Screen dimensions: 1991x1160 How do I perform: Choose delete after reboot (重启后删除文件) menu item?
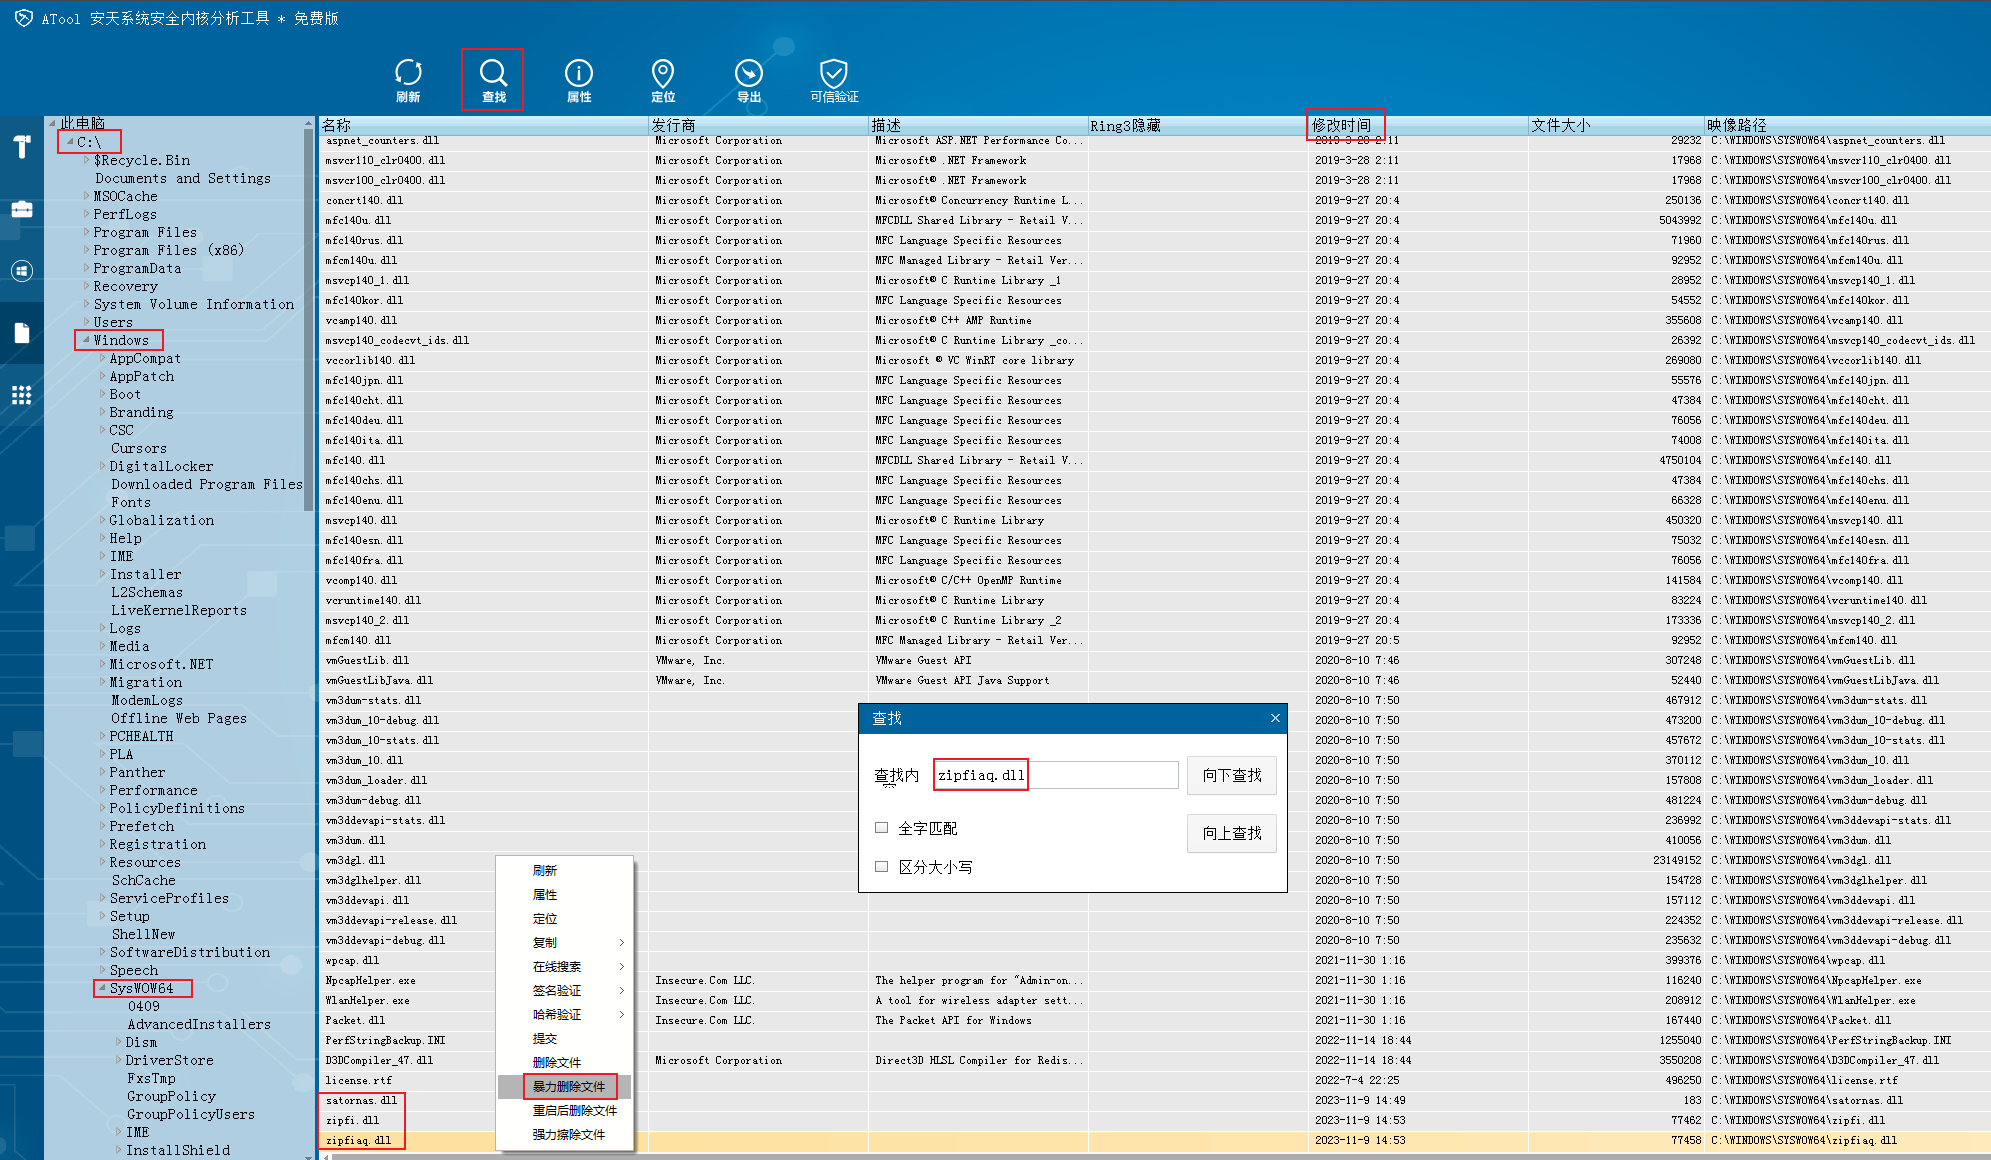tap(574, 1110)
